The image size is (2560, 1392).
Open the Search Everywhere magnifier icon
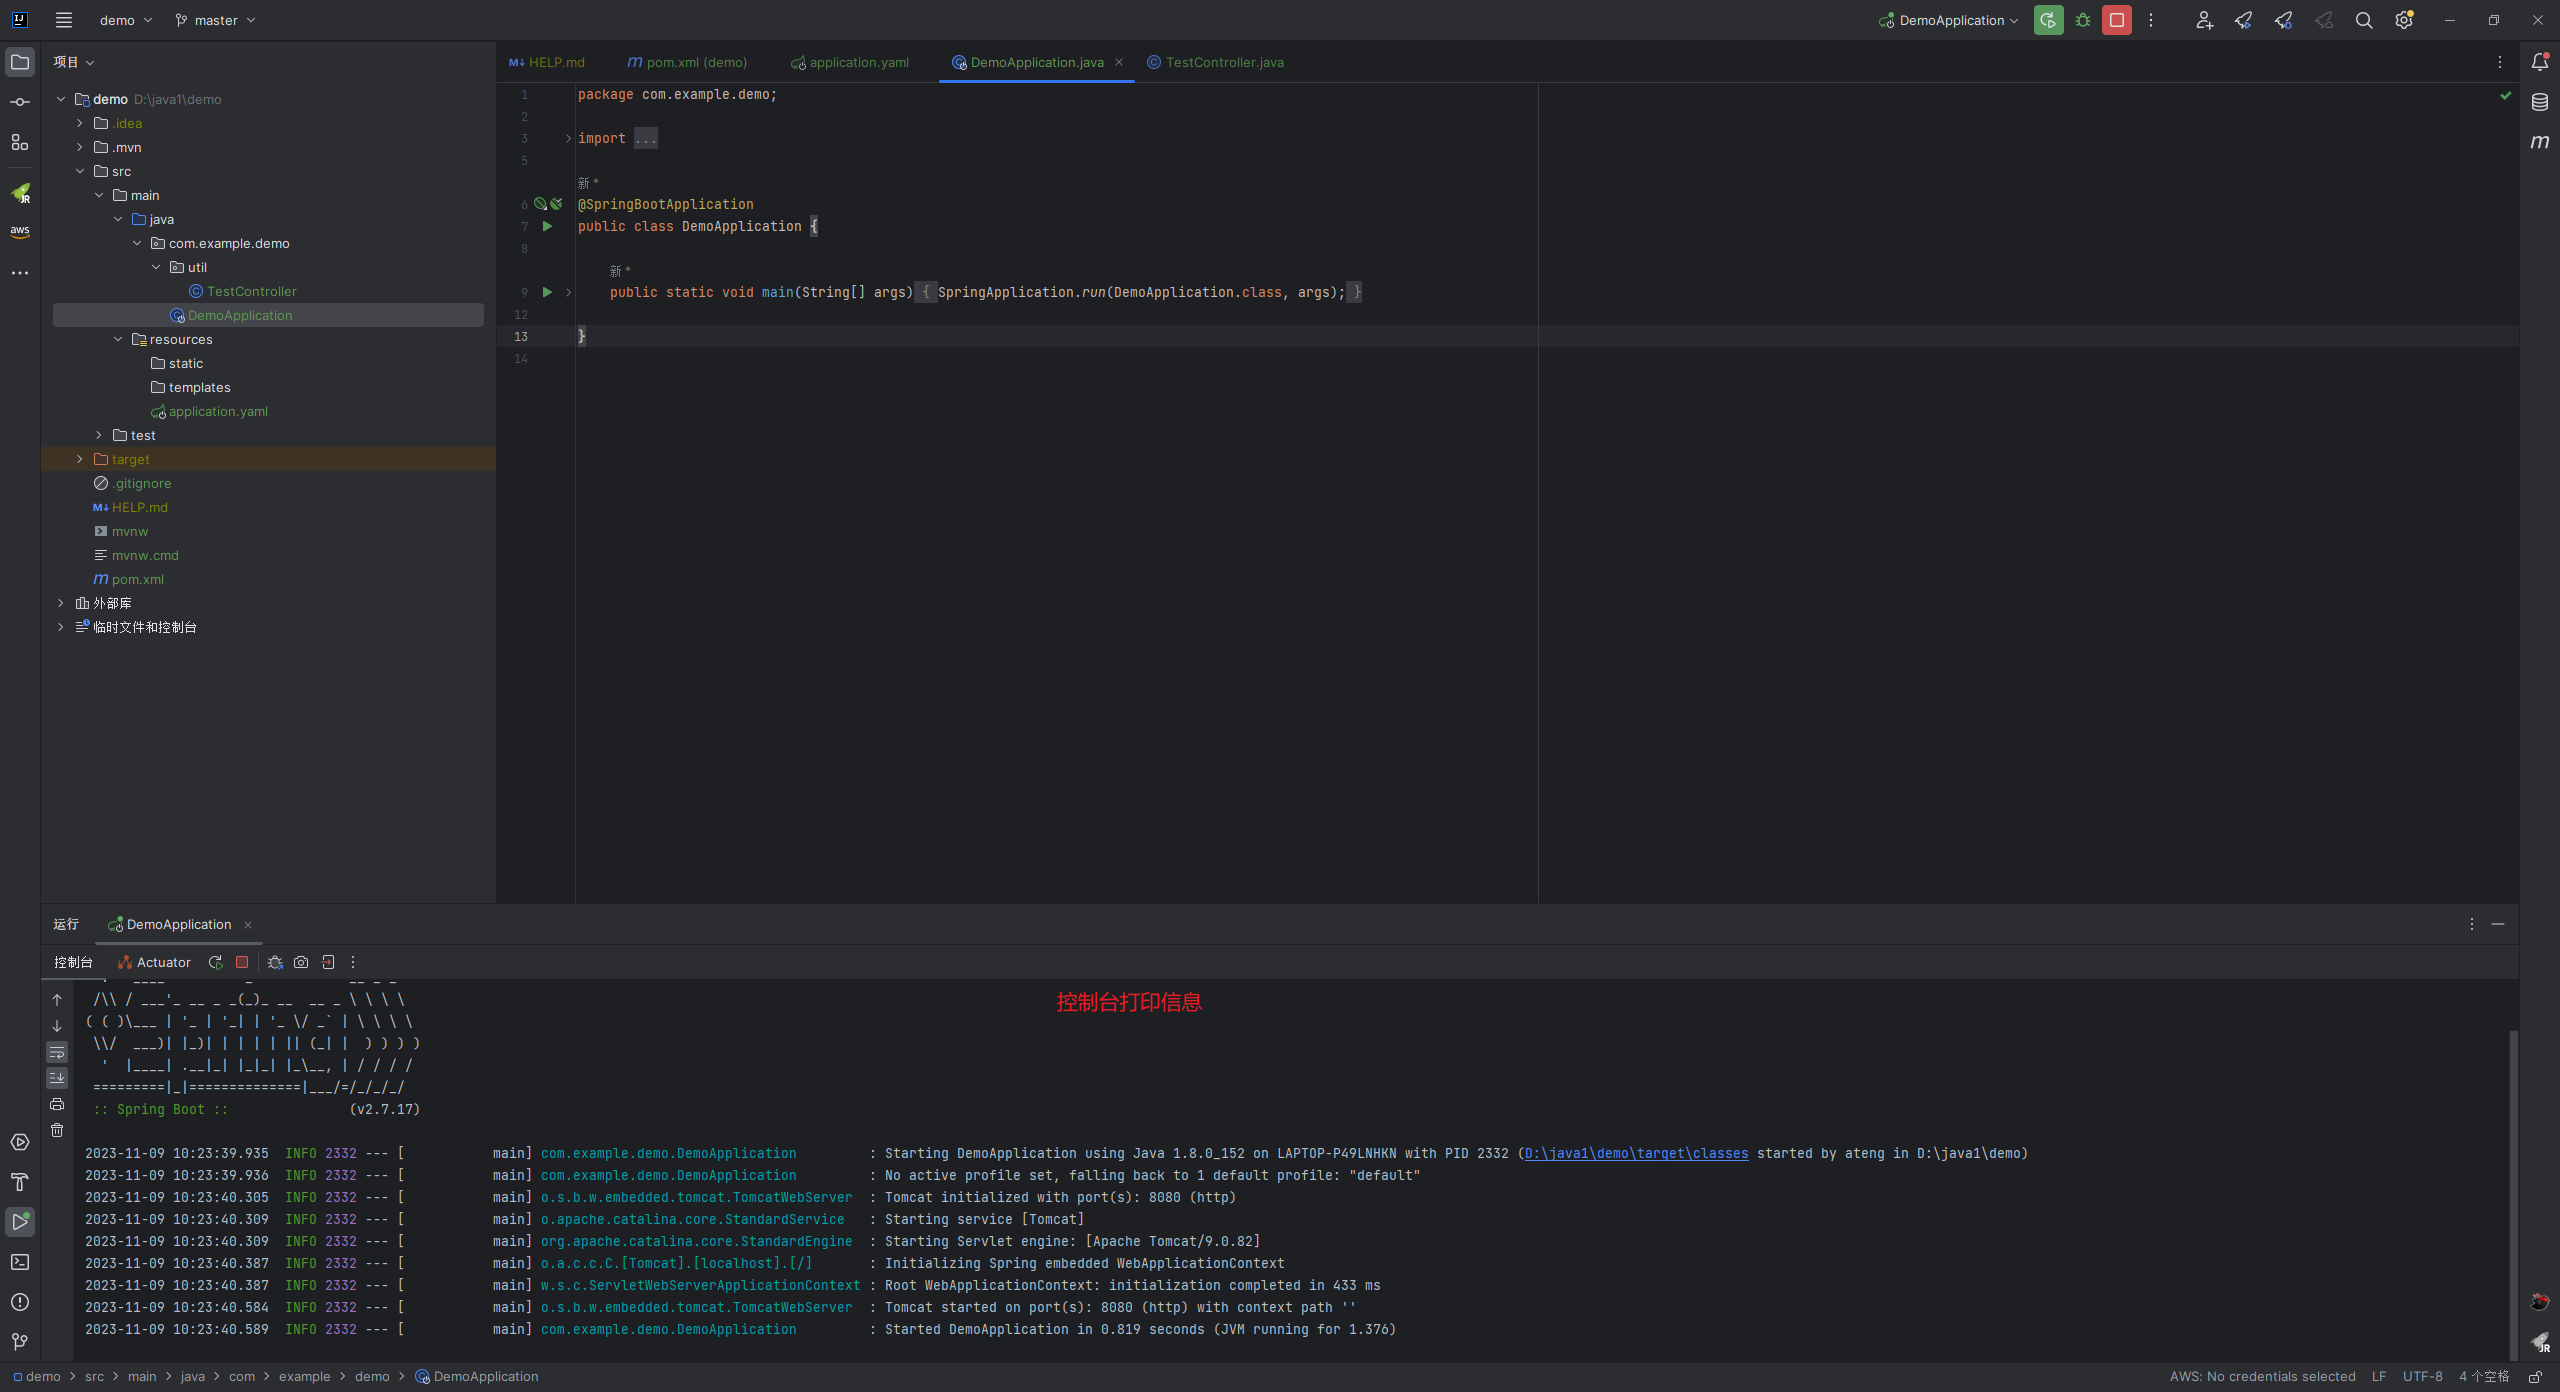[x=2364, y=20]
